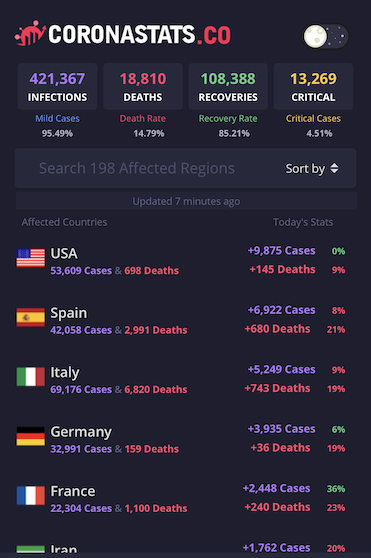Click the Italy flag icon

[31, 377]
